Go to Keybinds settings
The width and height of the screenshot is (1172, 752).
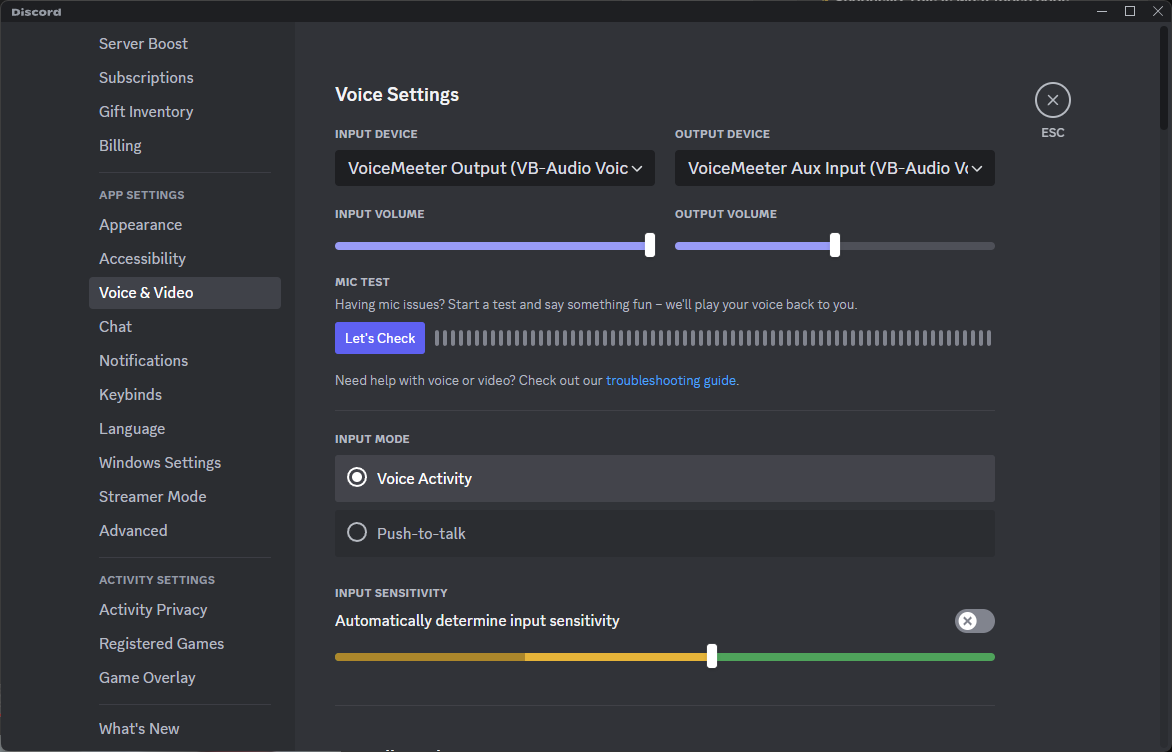[130, 395]
